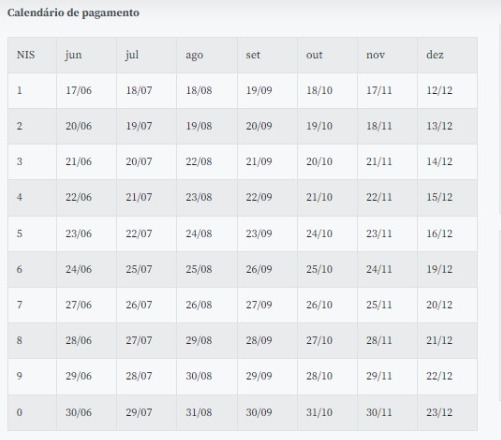Click the 22/08 date cell
The image size is (501, 440).
pyautogui.click(x=207, y=162)
